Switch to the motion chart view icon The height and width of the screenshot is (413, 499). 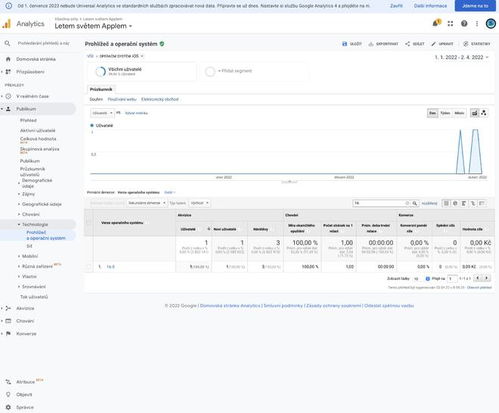(484, 113)
